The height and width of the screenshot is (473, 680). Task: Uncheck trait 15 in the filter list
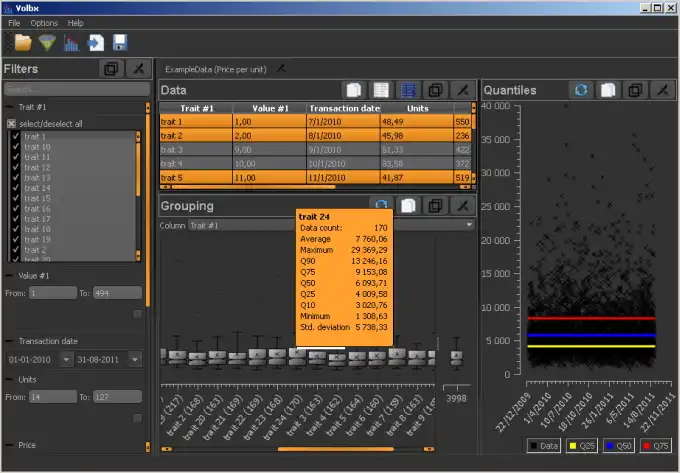[16, 199]
